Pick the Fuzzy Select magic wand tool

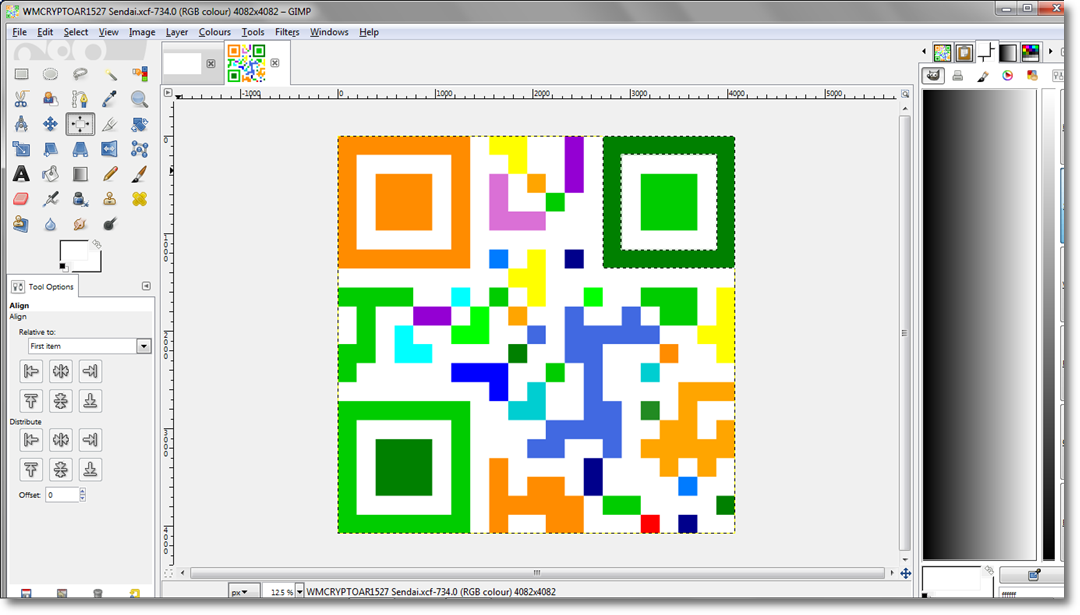(x=110, y=74)
